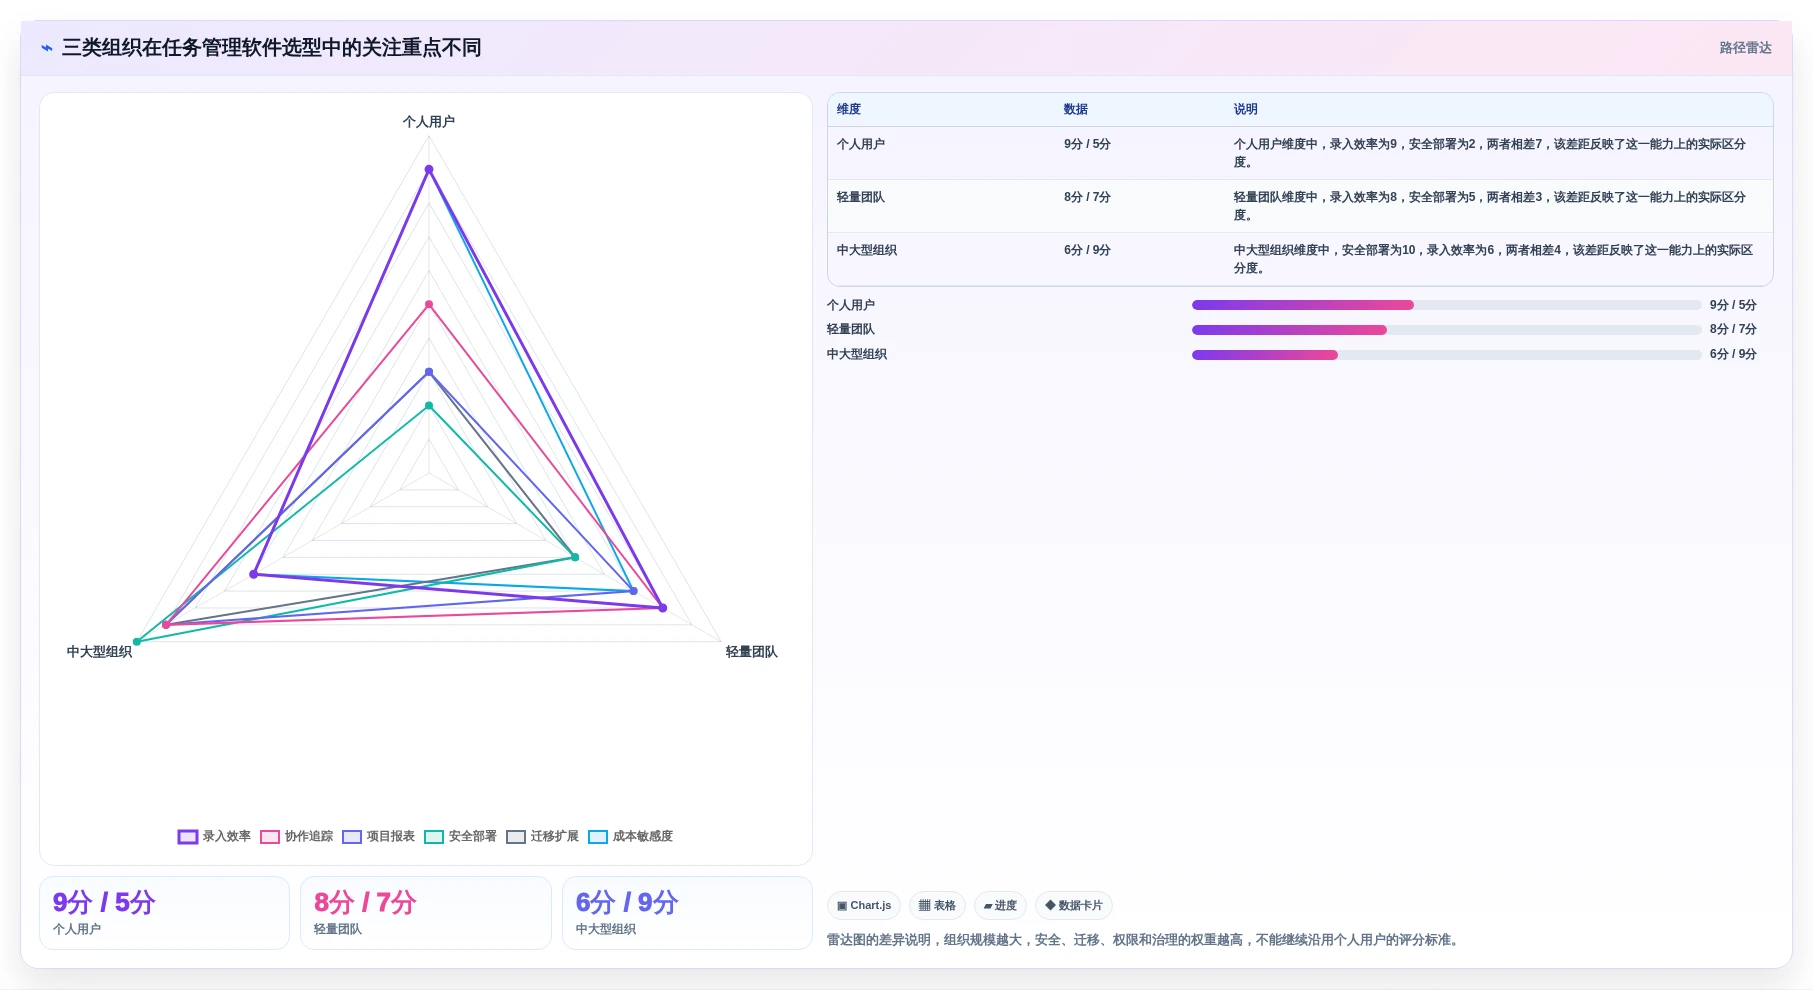Click the 录入效率 point on 轻量团队 axis
This screenshot has width=1813, height=990.
coord(662,608)
